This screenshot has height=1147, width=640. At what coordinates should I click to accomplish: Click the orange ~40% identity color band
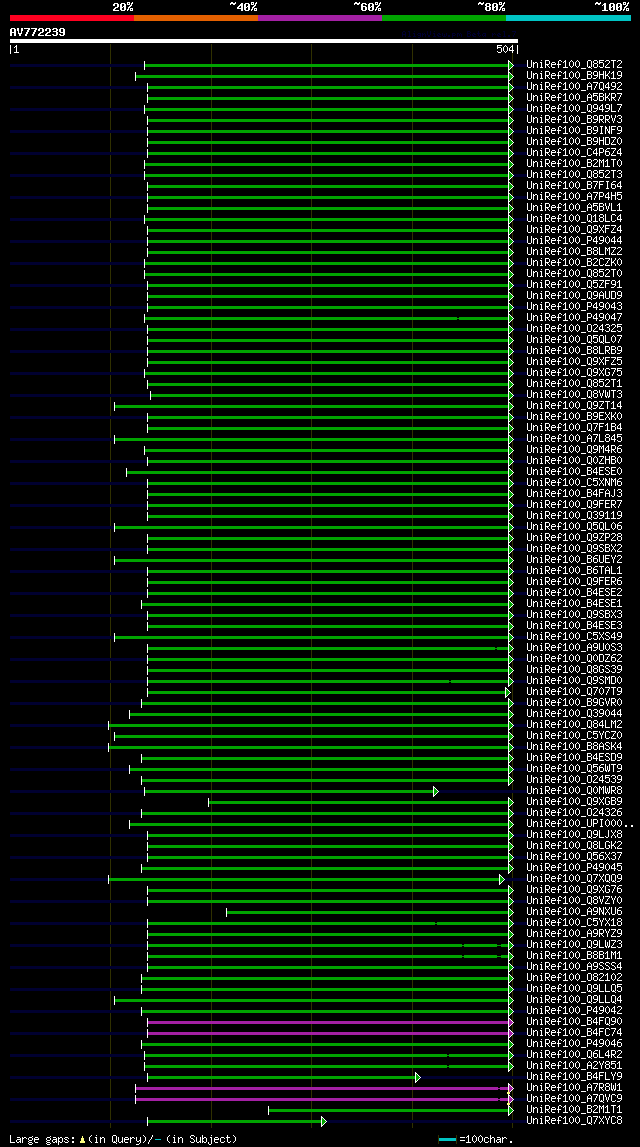coord(196,18)
